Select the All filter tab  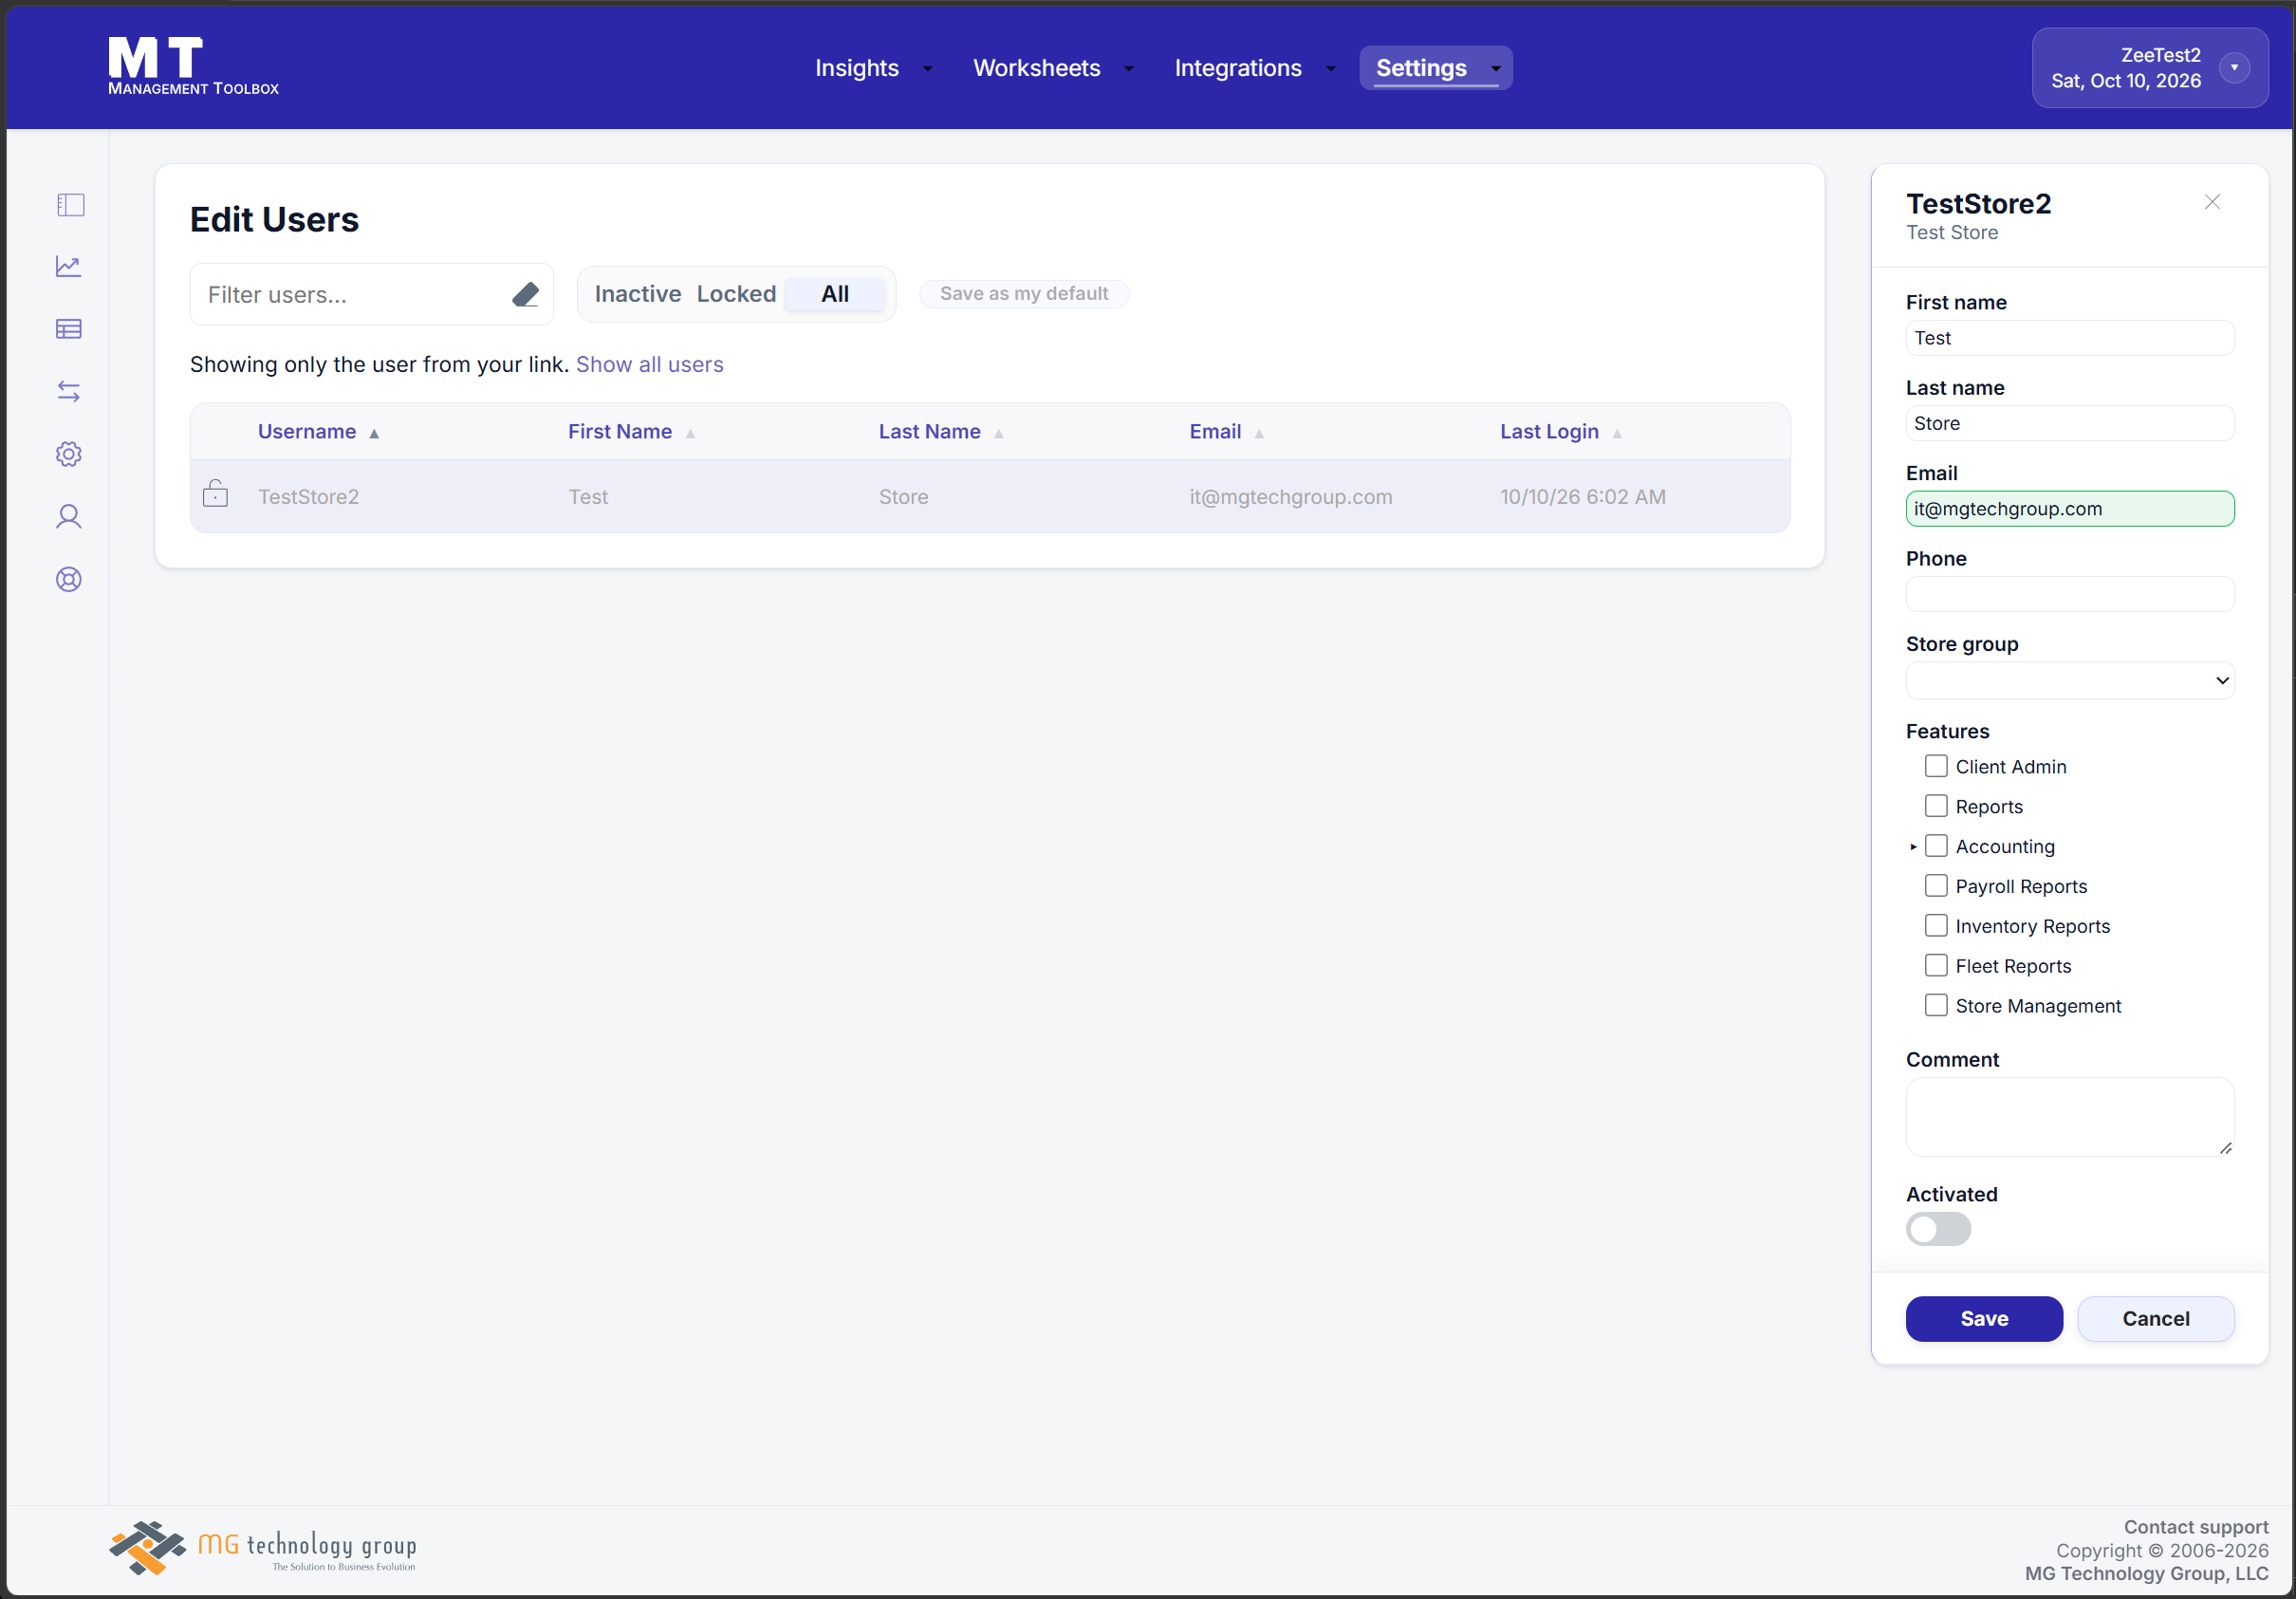[x=835, y=294]
